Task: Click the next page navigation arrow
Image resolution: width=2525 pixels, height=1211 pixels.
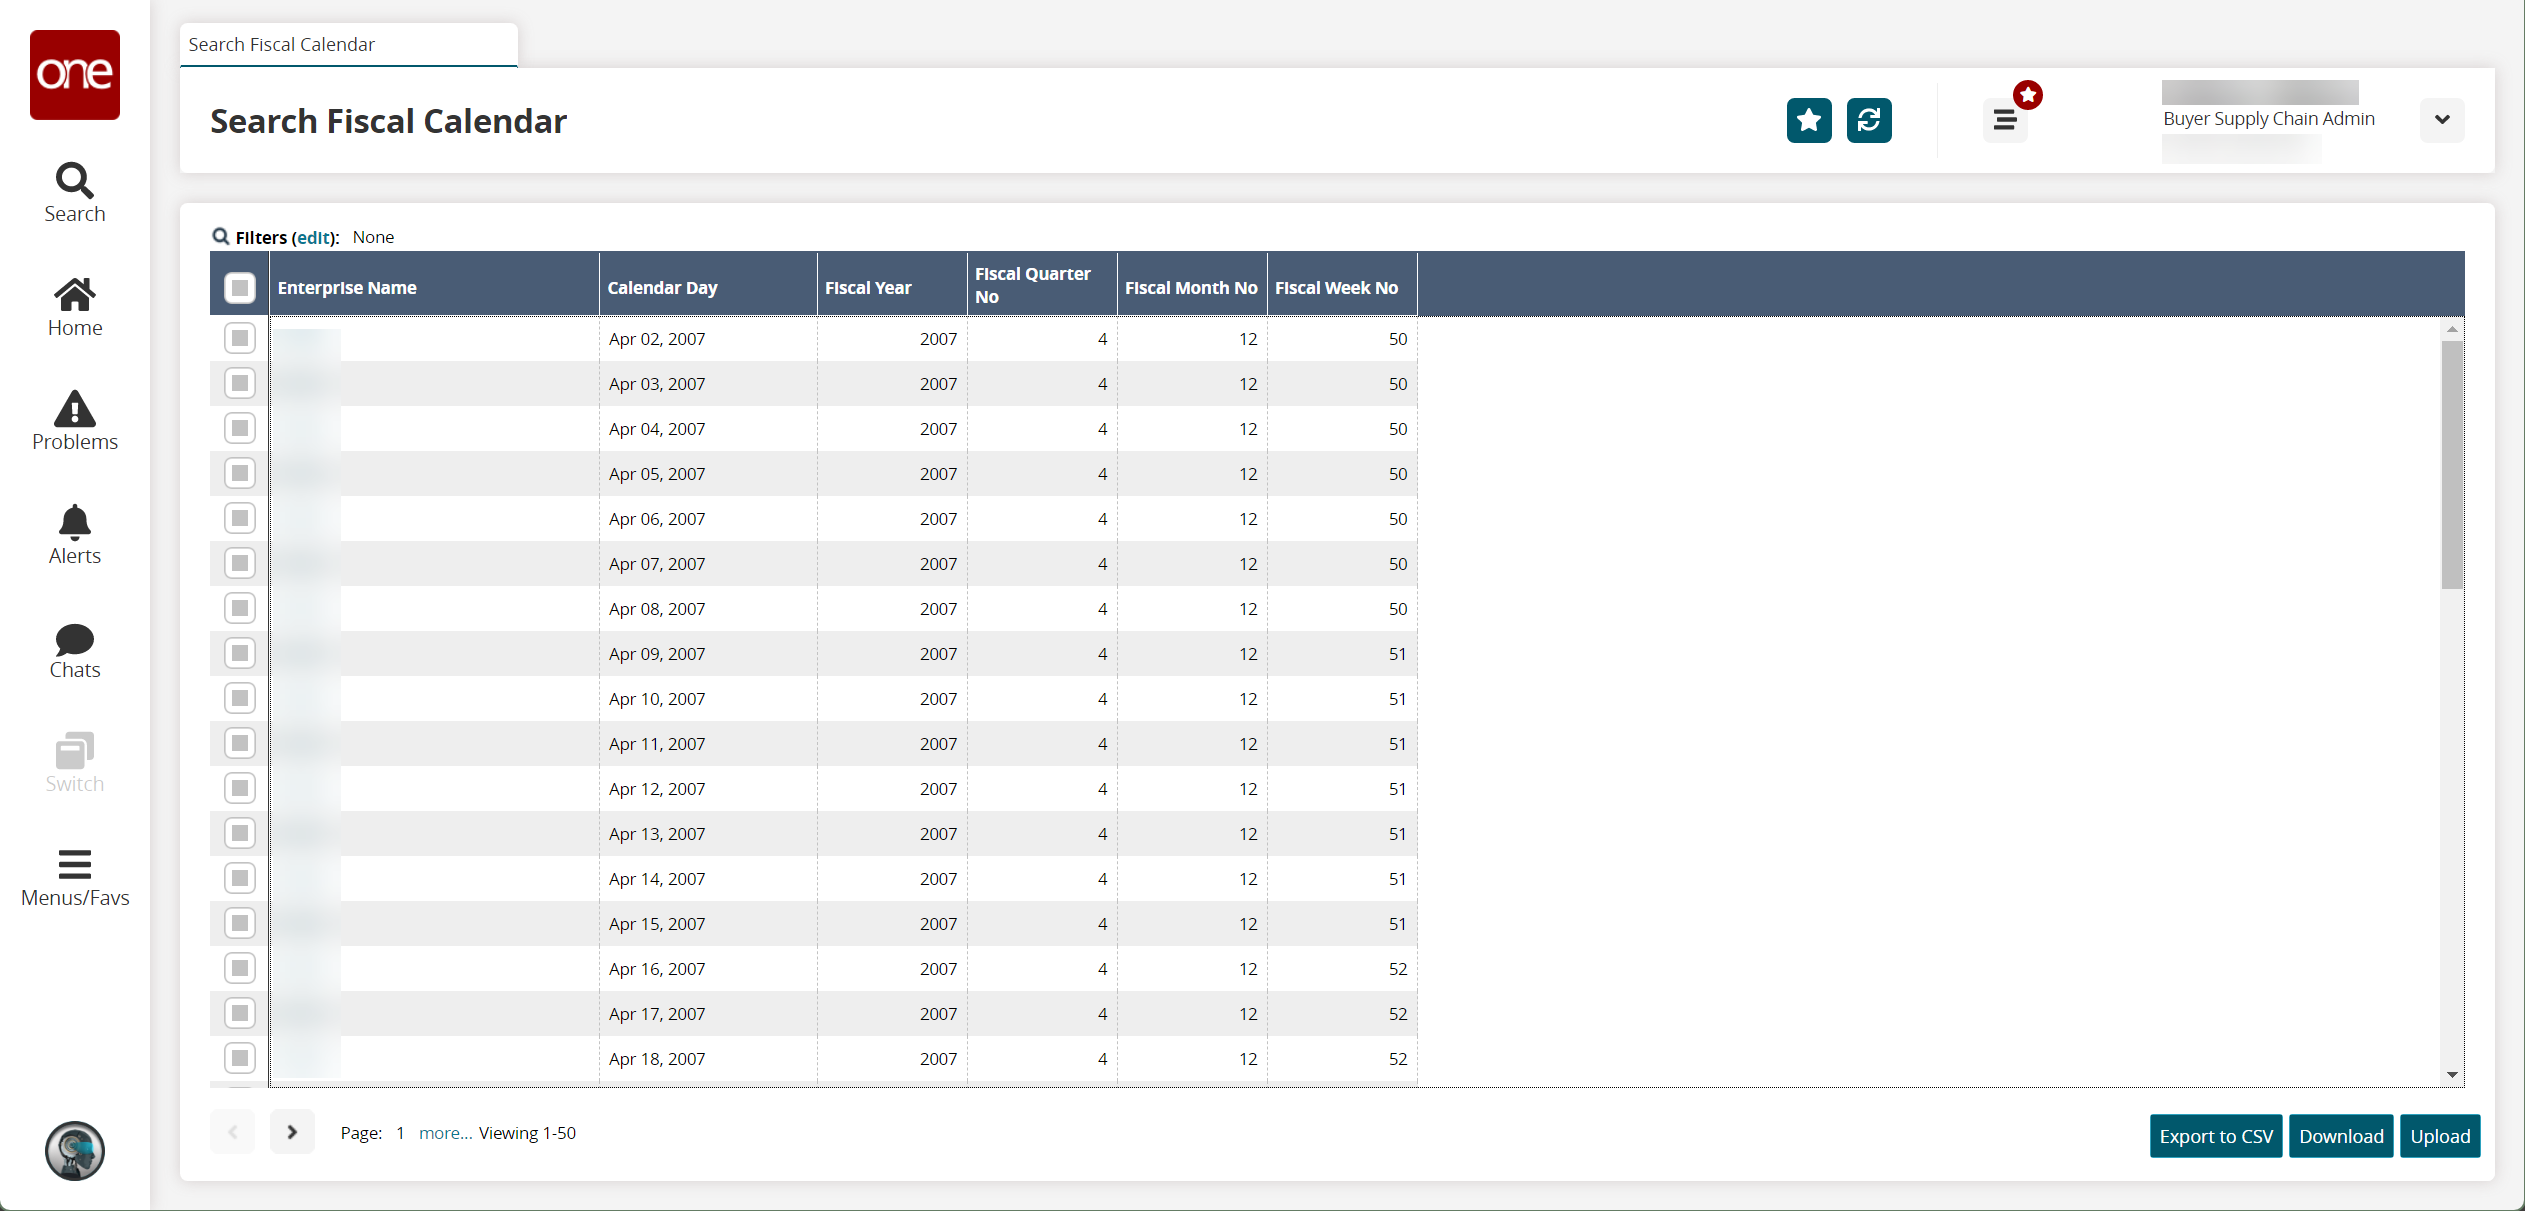Action: point(291,1132)
